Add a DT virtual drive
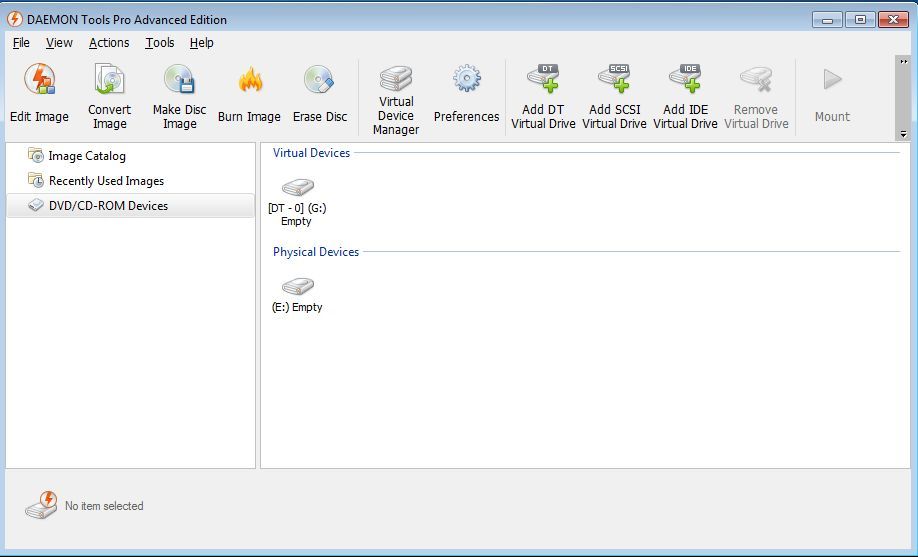 click(543, 97)
